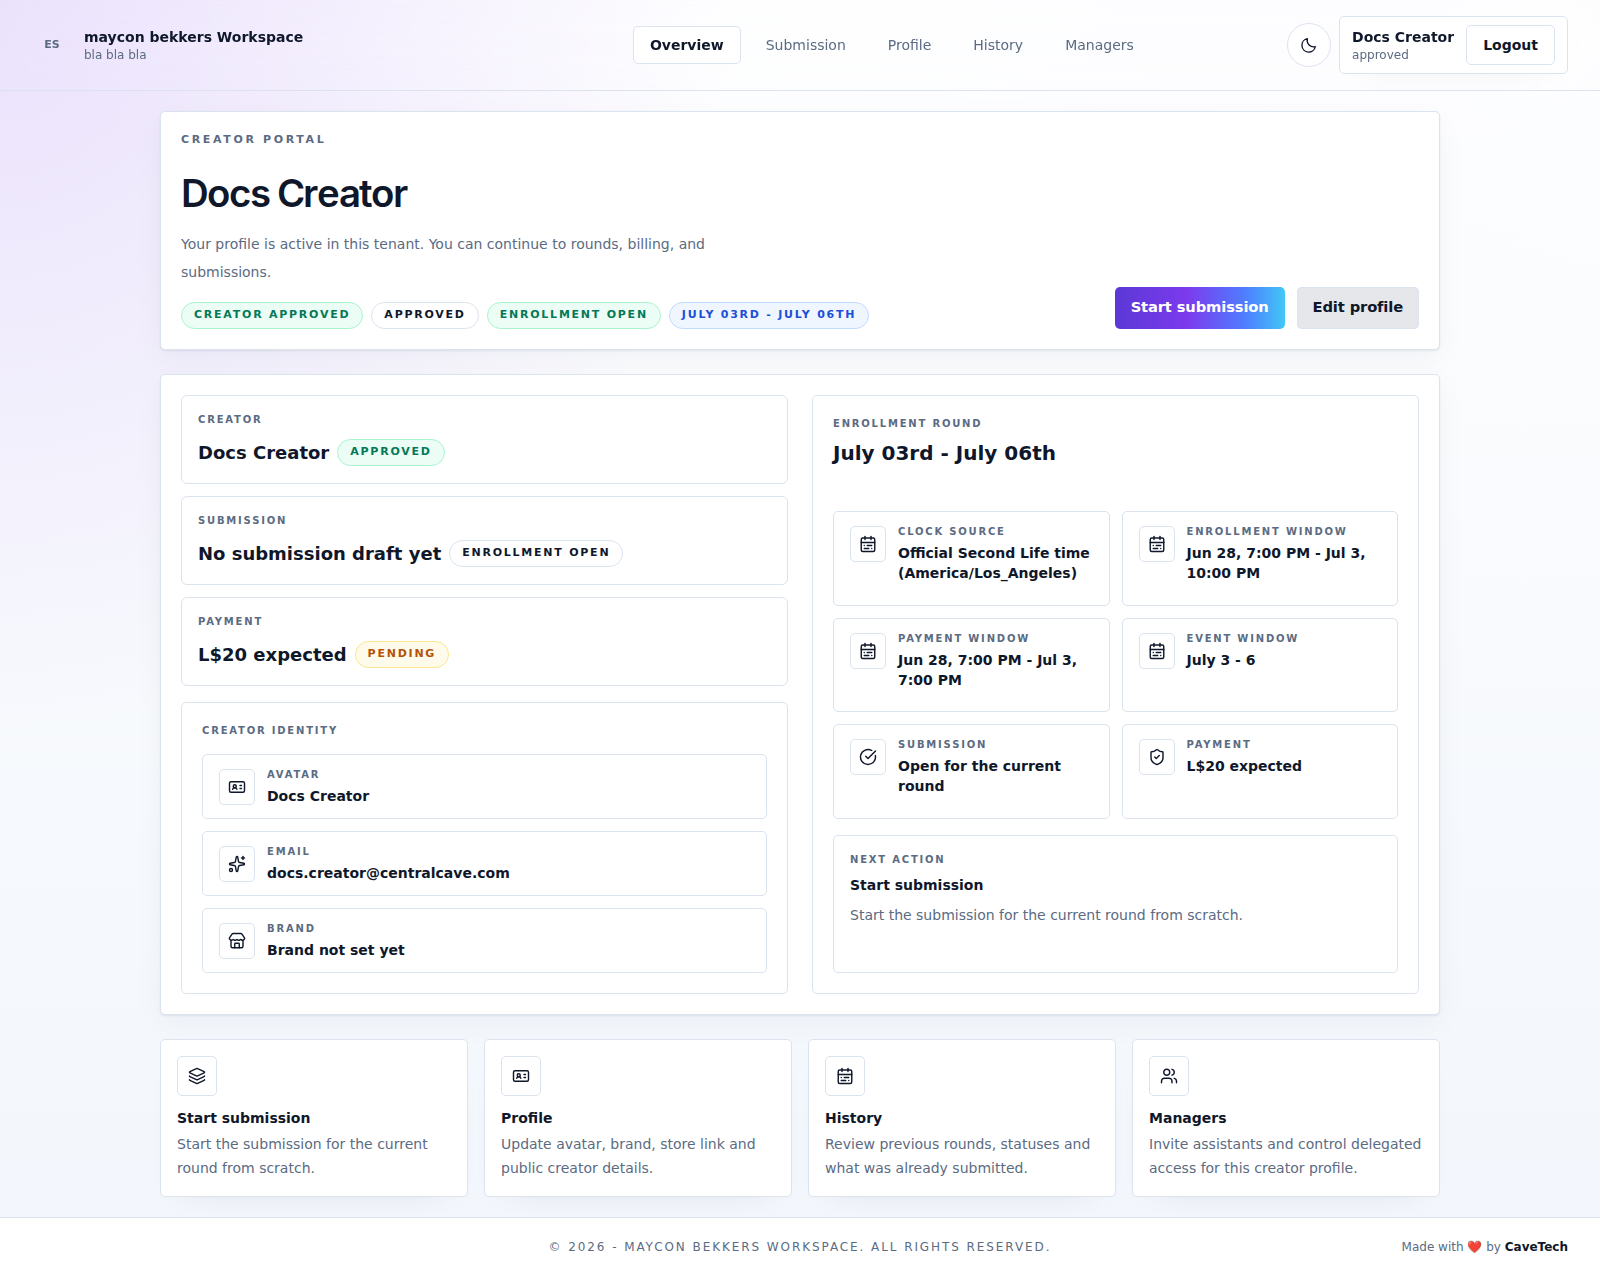Screen dimensions: 1600x1276
Task: Open the Profile shortcut card title
Action: 526,1118
